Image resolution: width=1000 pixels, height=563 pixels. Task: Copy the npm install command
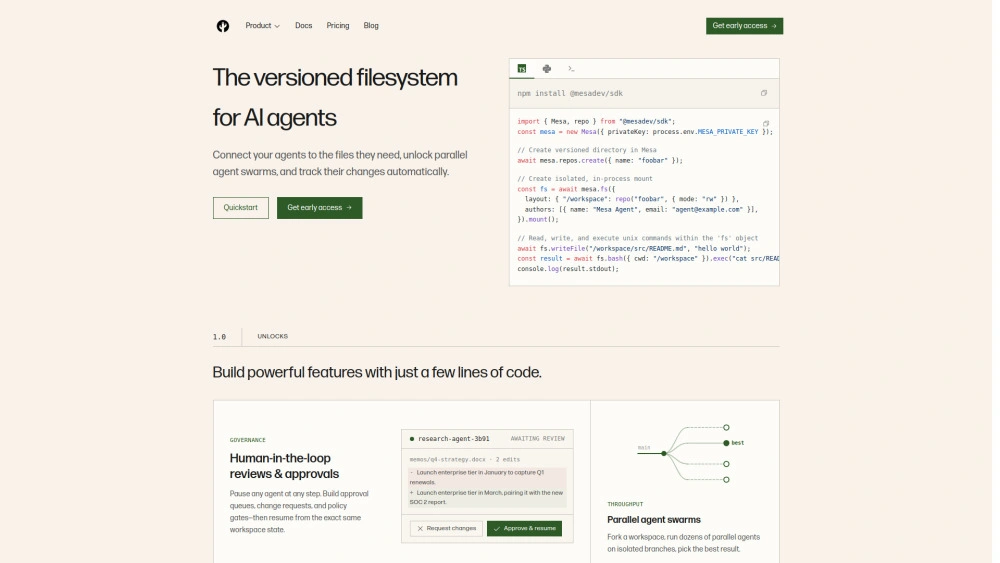coord(763,93)
